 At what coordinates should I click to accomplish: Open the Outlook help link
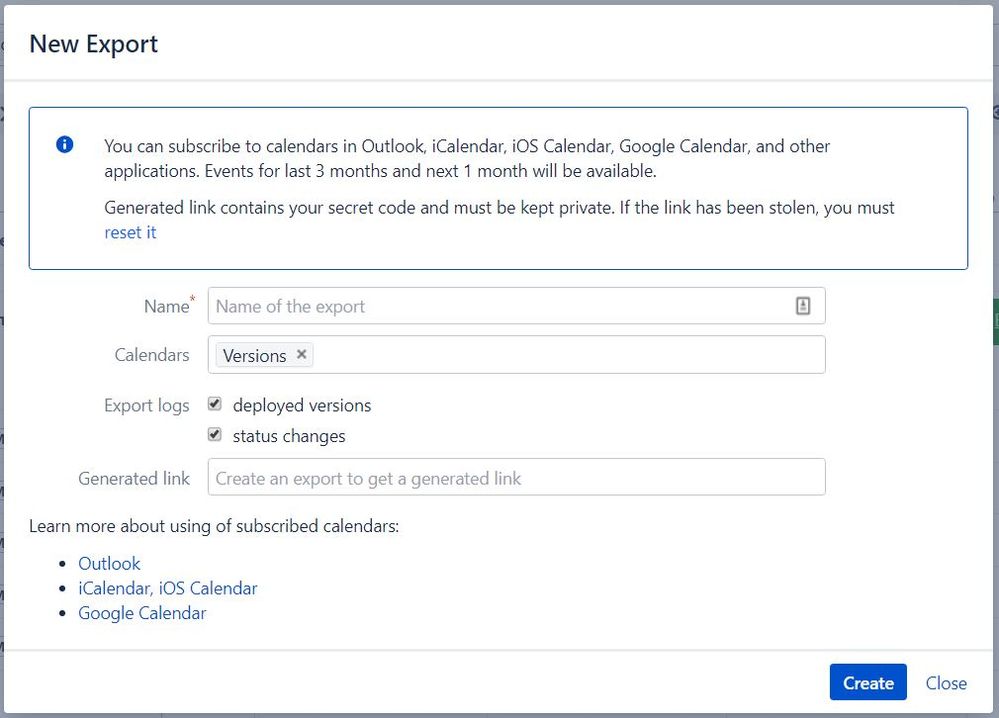109,563
